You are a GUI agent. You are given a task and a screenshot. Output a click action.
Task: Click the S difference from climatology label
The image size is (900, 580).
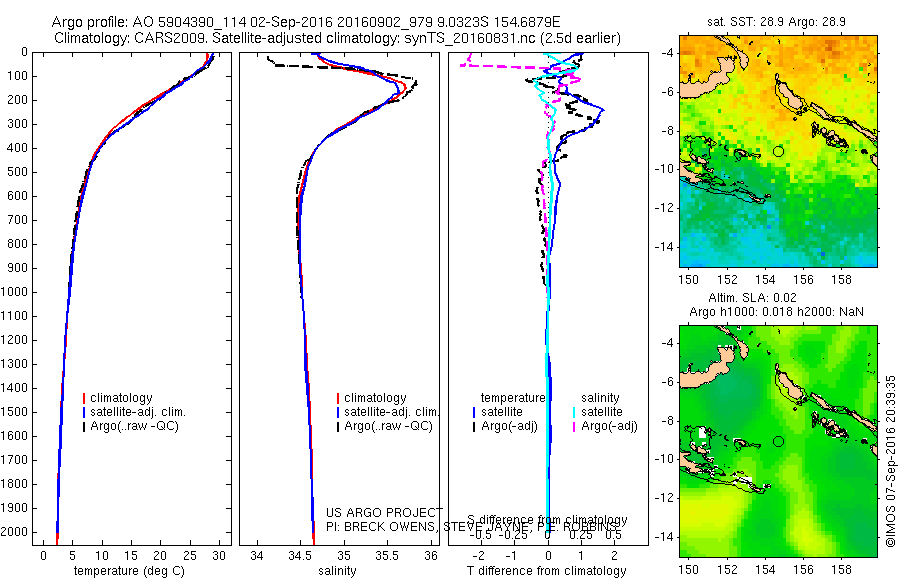547,520
